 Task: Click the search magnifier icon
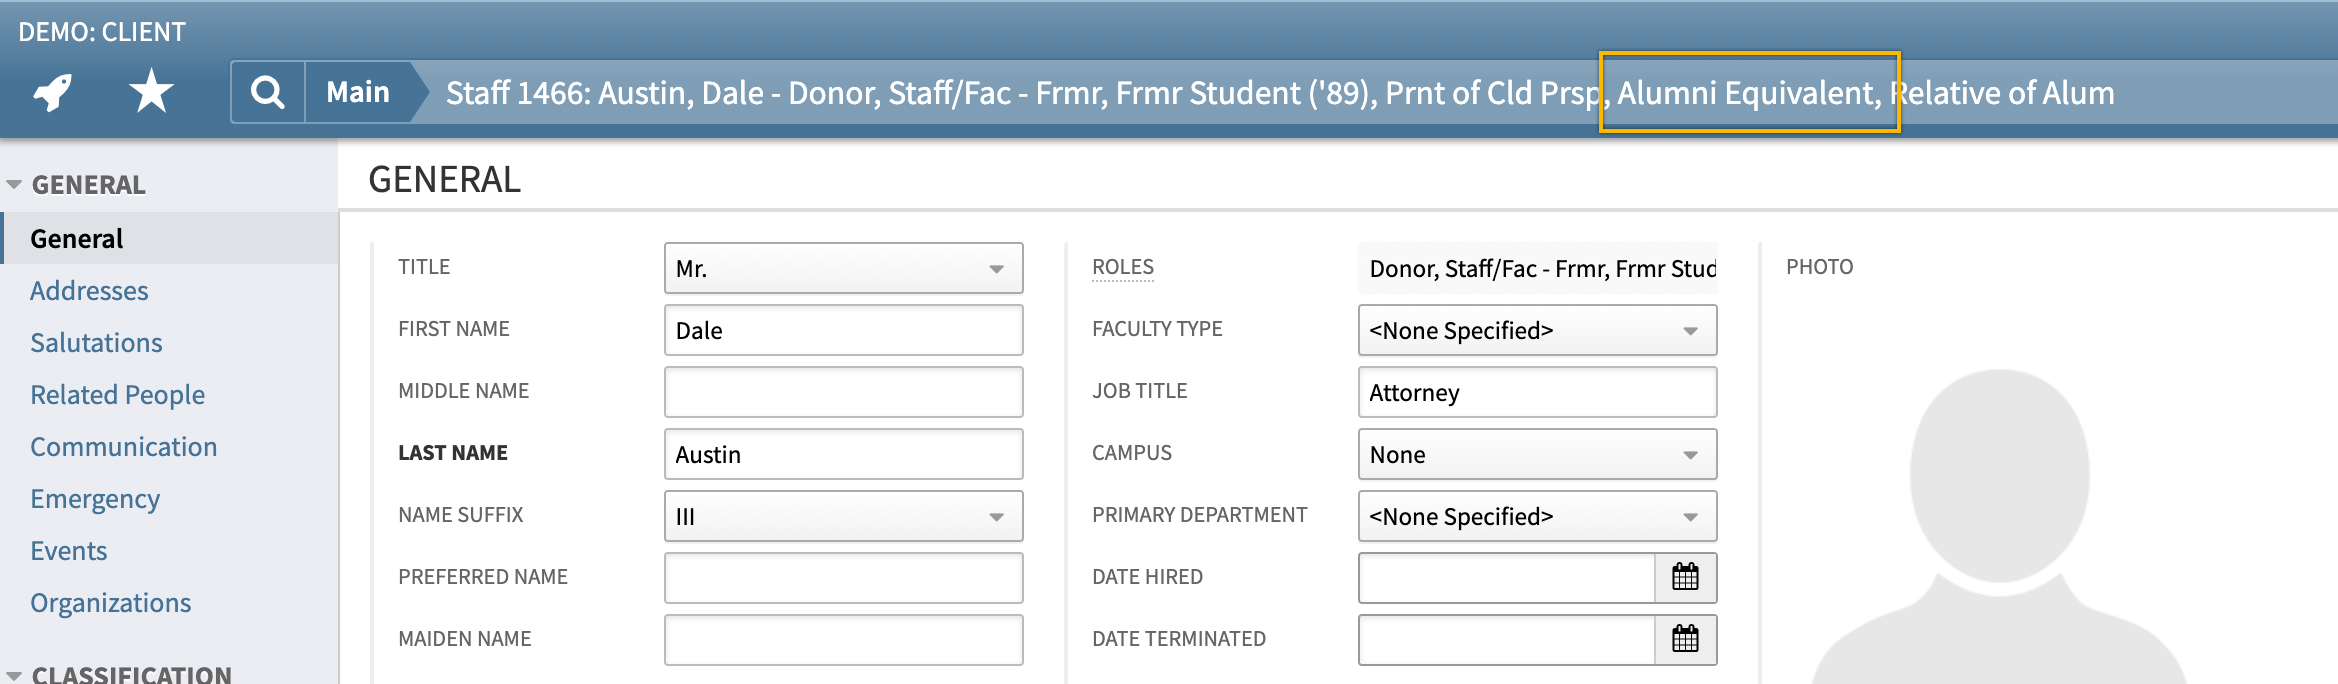tap(266, 91)
